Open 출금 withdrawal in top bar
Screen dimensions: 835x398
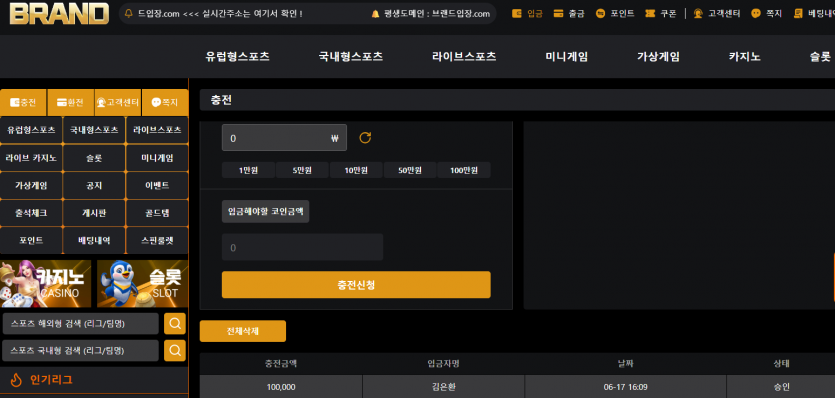569,14
